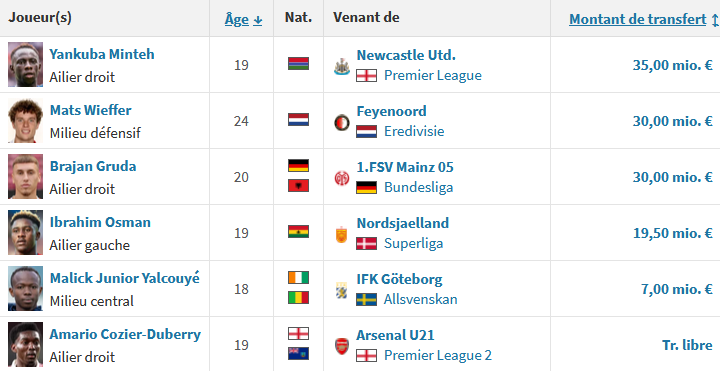Click the Mainz 05 club crest icon

point(342,178)
